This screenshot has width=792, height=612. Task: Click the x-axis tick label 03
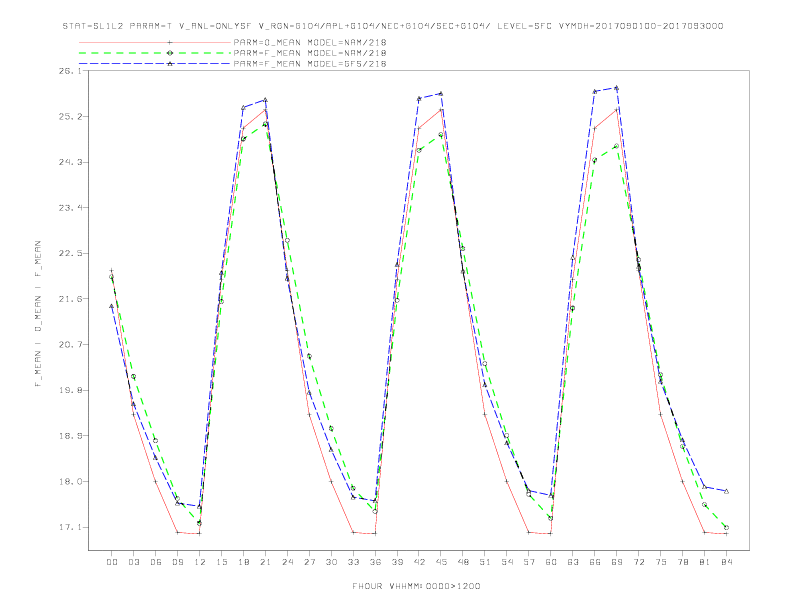click(134, 562)
